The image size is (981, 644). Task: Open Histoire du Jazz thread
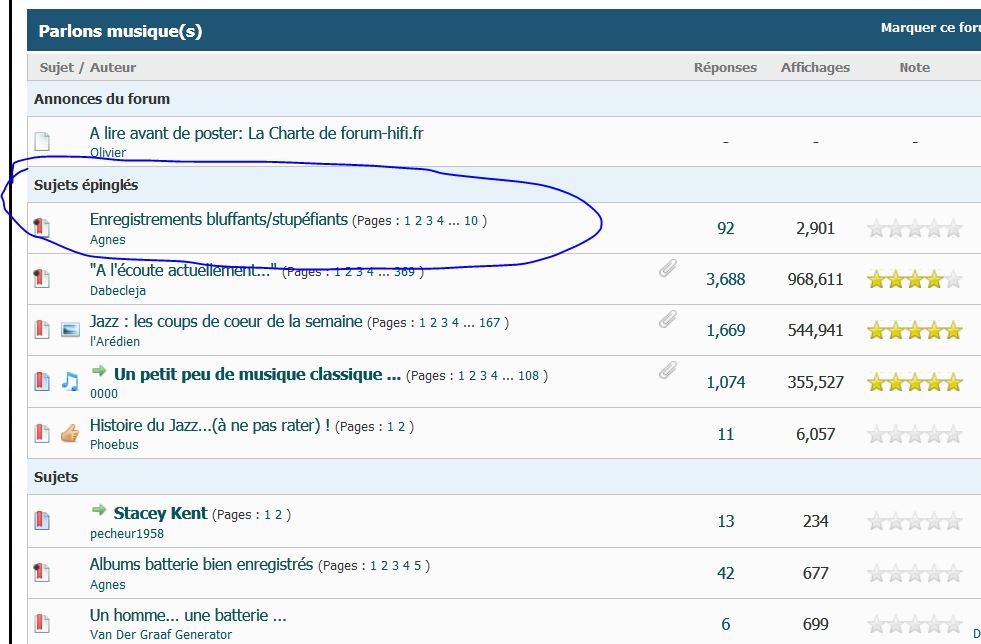pyautogui.click(x=210, y=426)
